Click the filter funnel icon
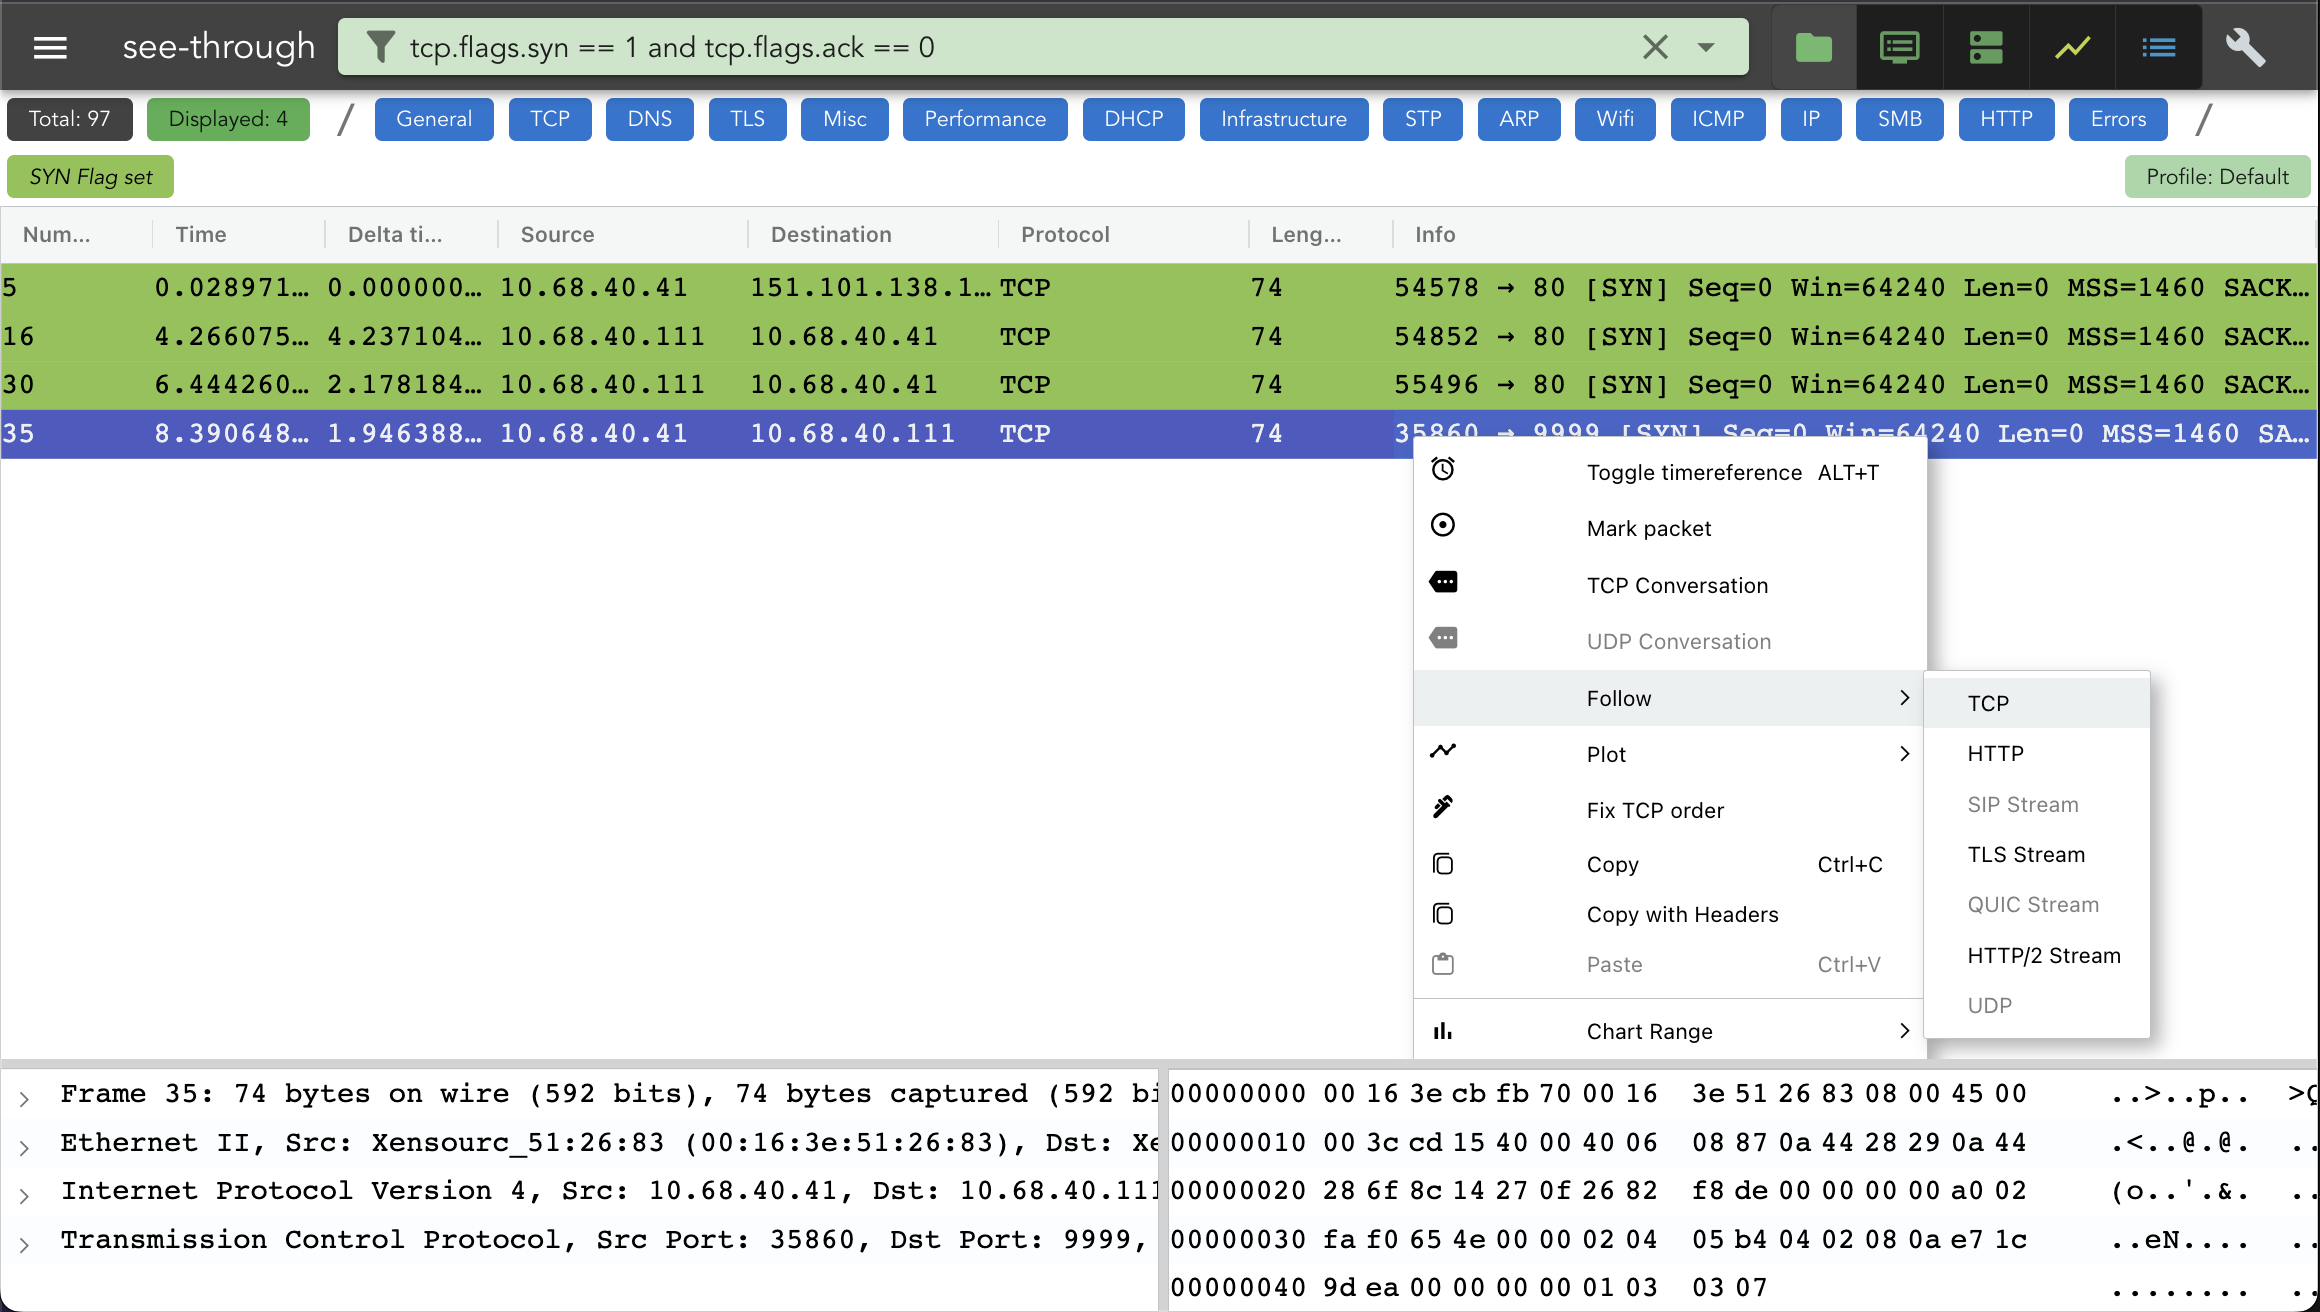Image resolution: width=2320 pixels, height=1312 pixels. tap(380, 47)
